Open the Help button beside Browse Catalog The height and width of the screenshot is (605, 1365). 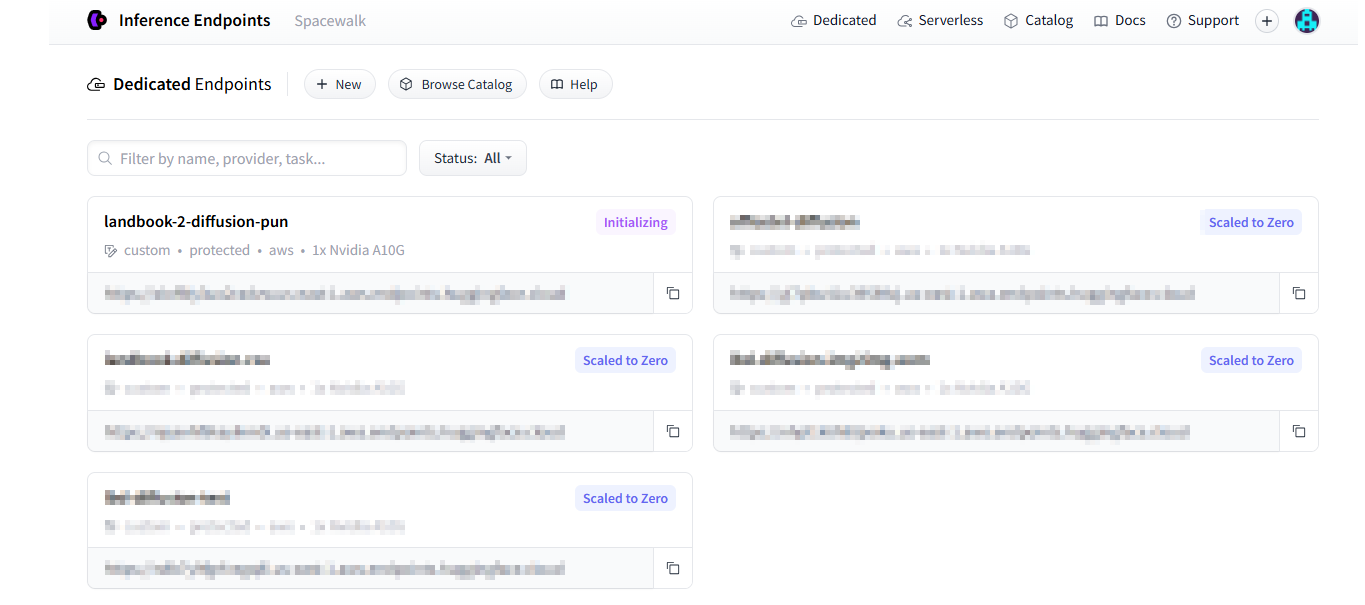coord(575,85)
